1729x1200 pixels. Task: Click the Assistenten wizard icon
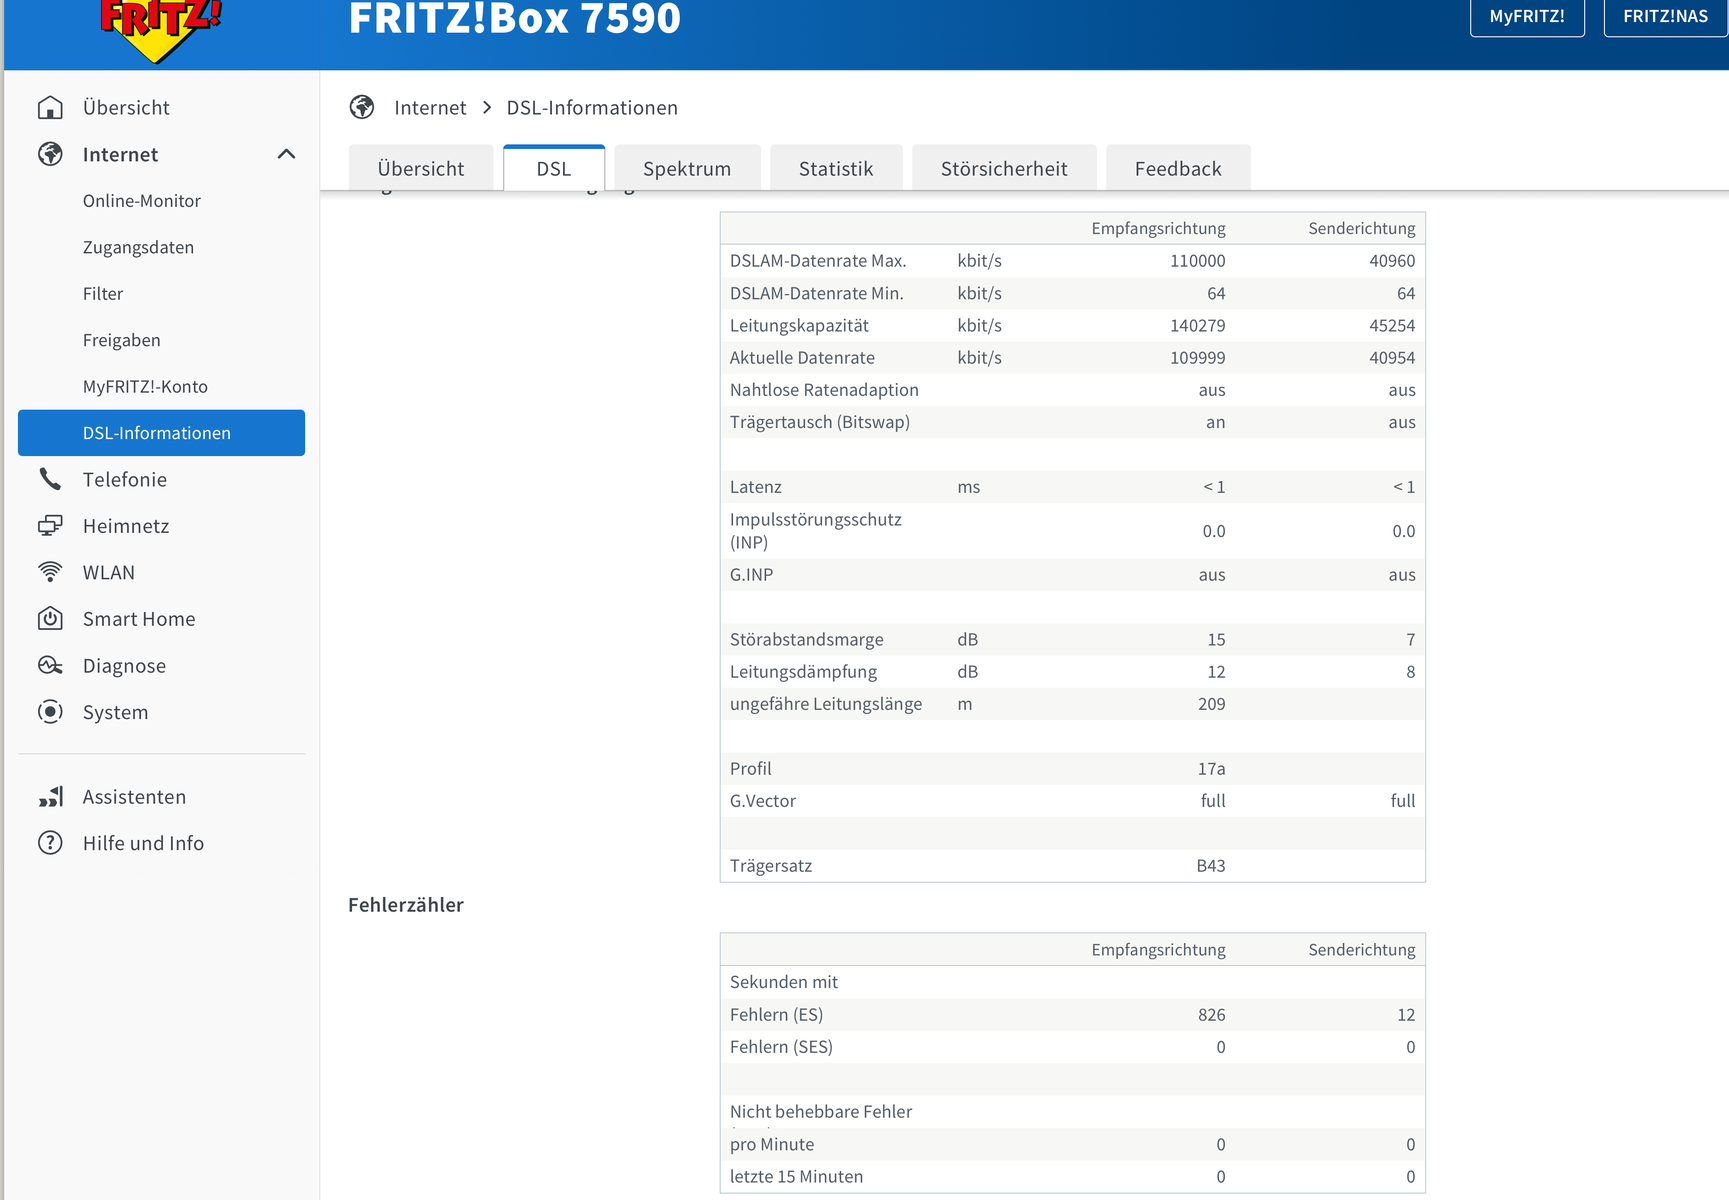click(x=50, y=797)
